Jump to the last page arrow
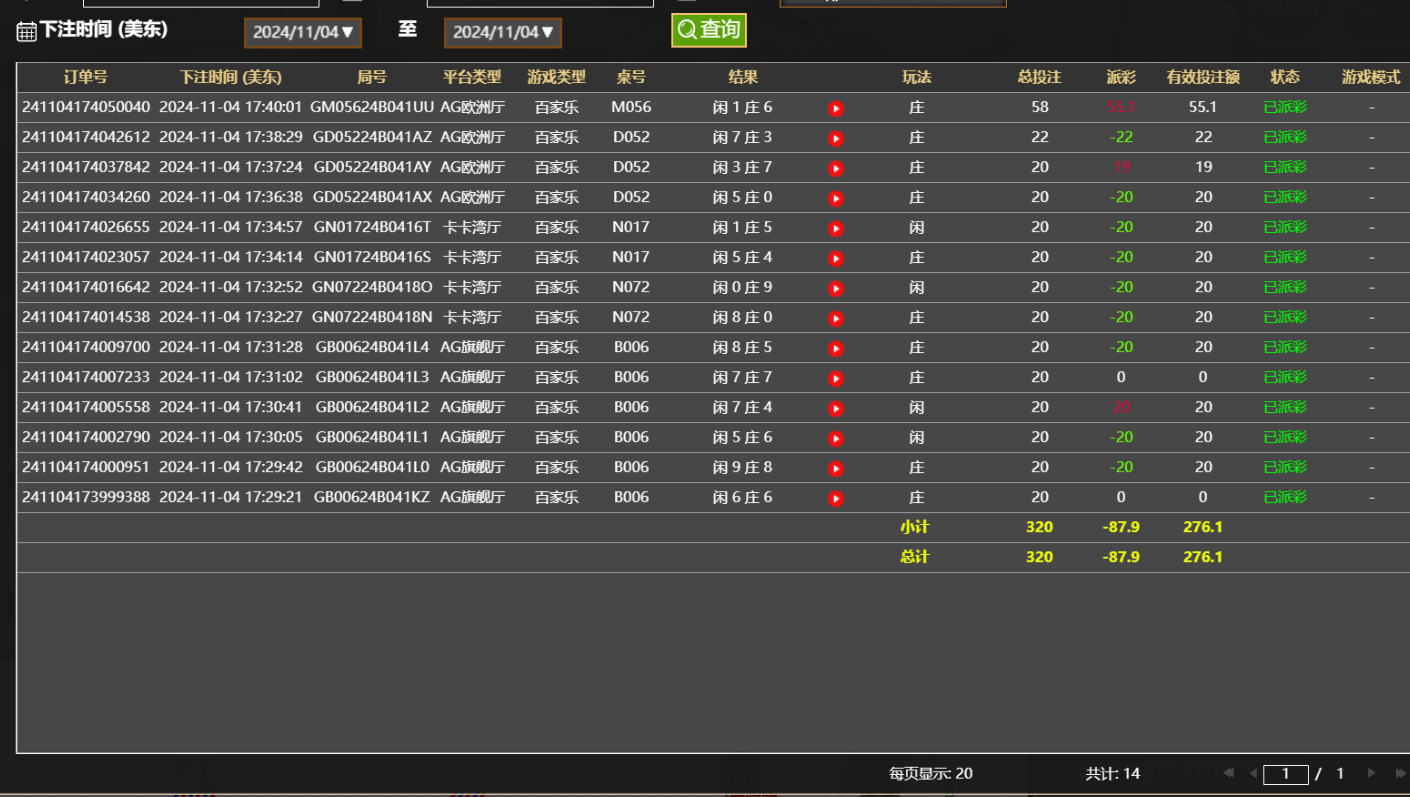Image resolution: width=1410 pixels, height=797 pixels. pos(1399,773)
